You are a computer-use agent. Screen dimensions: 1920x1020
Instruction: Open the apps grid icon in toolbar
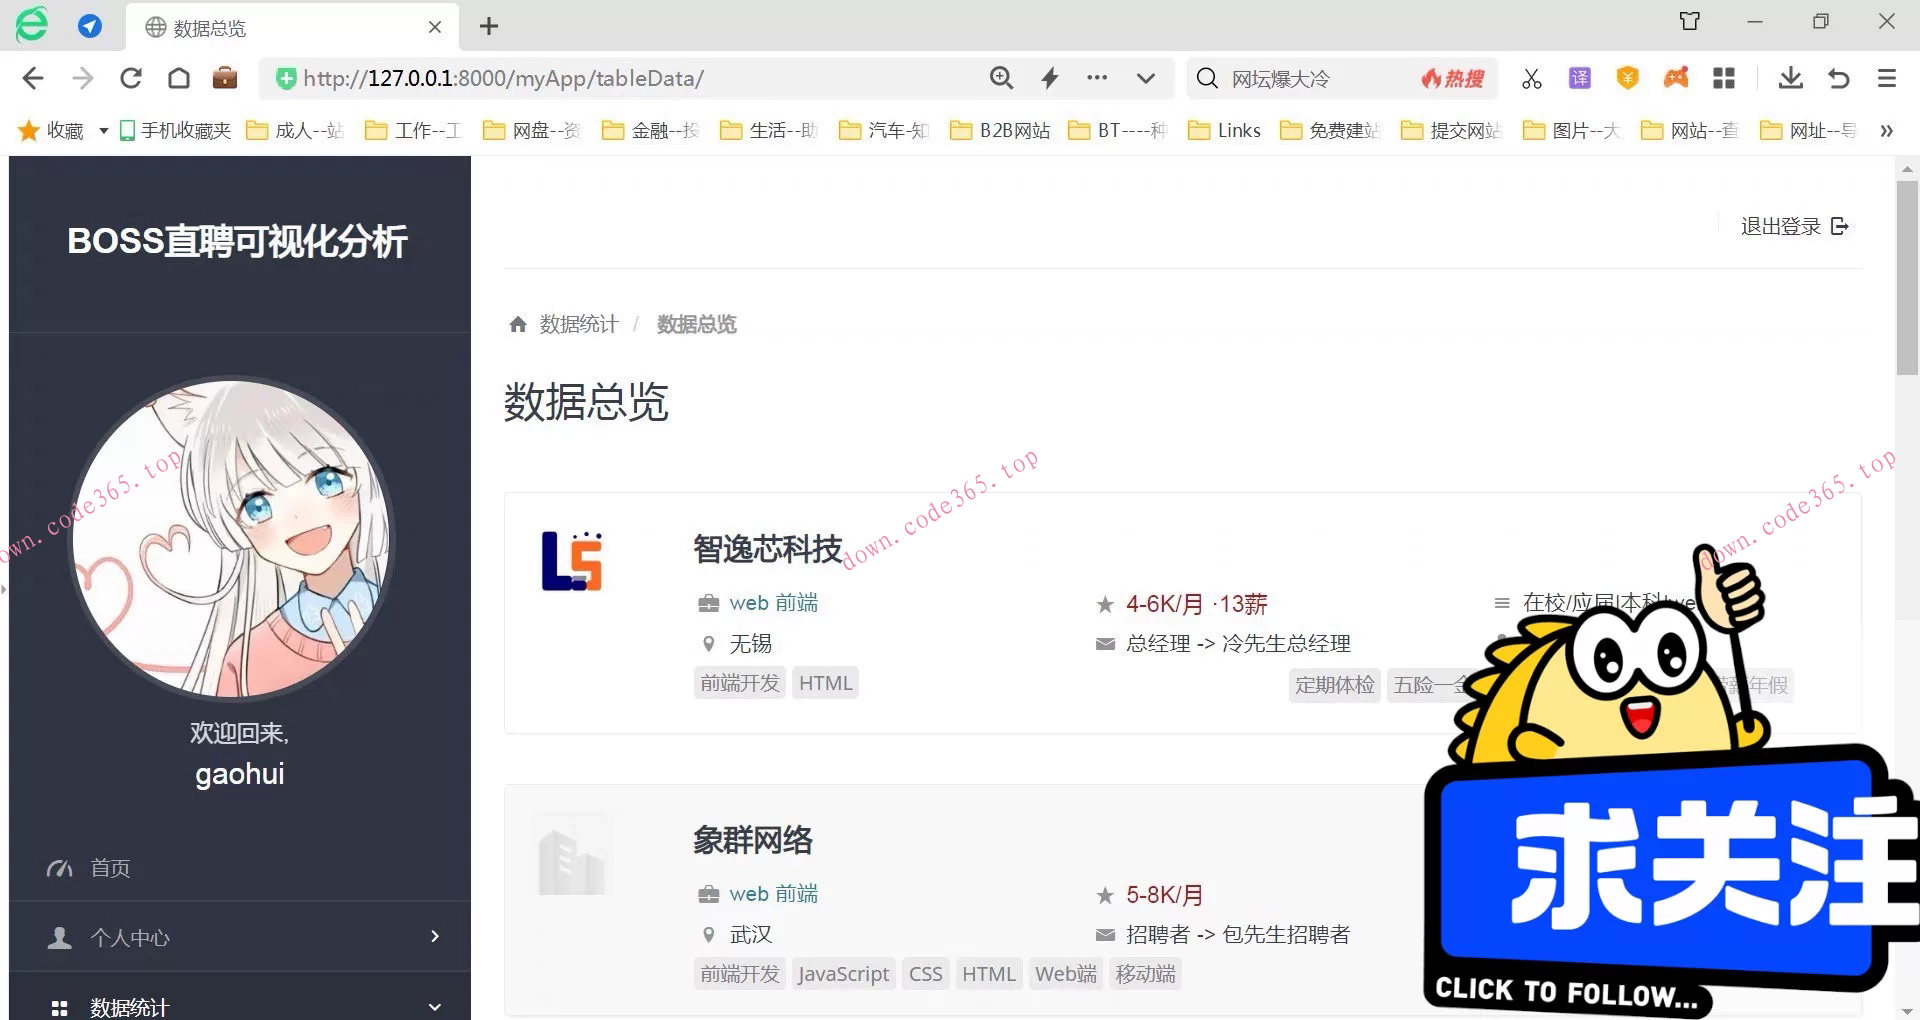[1724, 78]
